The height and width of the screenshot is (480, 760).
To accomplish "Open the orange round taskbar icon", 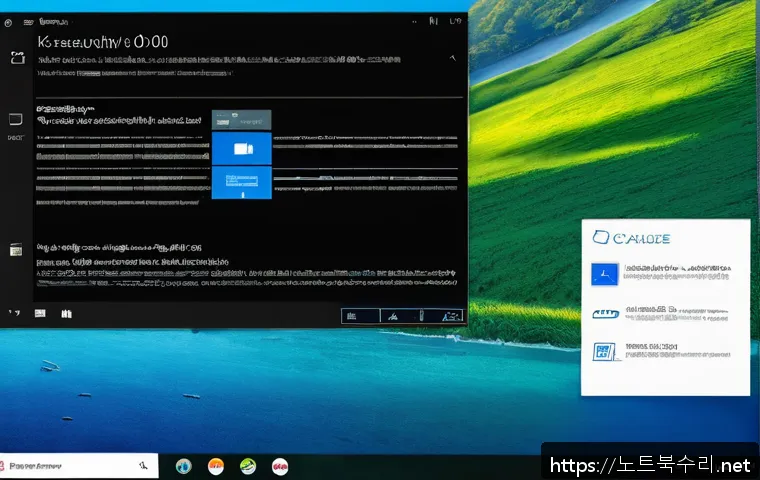I will pyautogui.click(x=216, y=466).
